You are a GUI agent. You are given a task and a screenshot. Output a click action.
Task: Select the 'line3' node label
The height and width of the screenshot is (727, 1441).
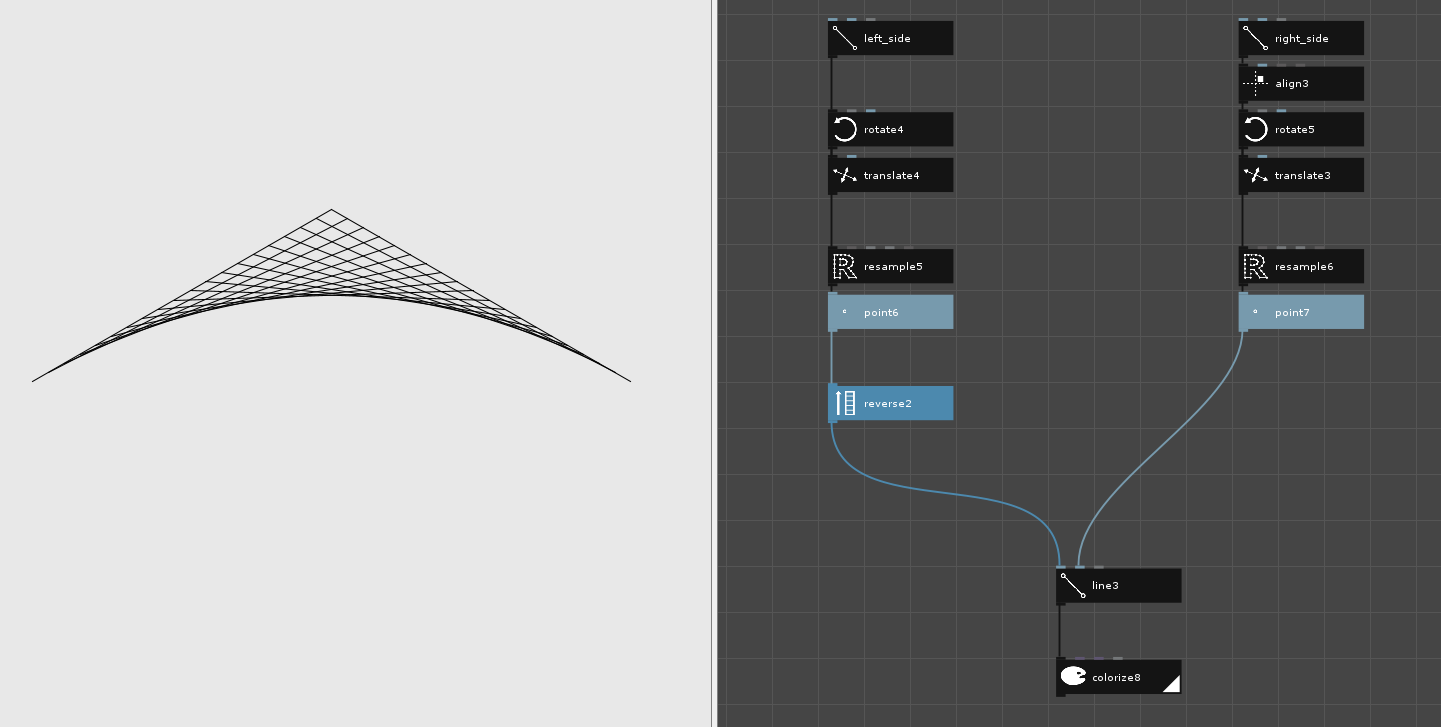coord(1105,585)
